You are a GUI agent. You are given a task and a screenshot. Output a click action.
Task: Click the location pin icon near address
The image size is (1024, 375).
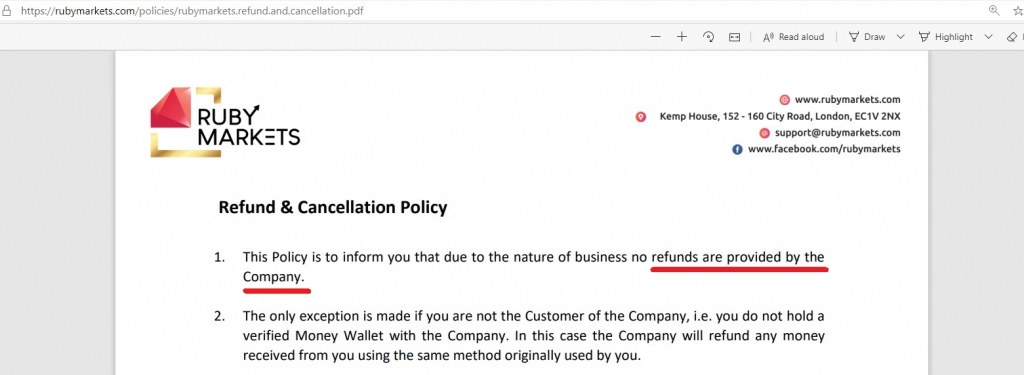tap(641, 117)
